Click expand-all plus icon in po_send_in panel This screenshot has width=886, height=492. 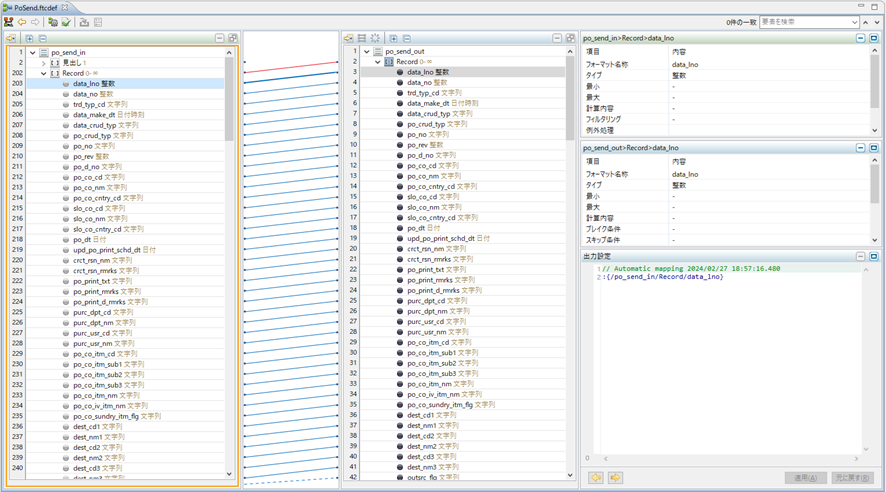click(x=29, y=39)
